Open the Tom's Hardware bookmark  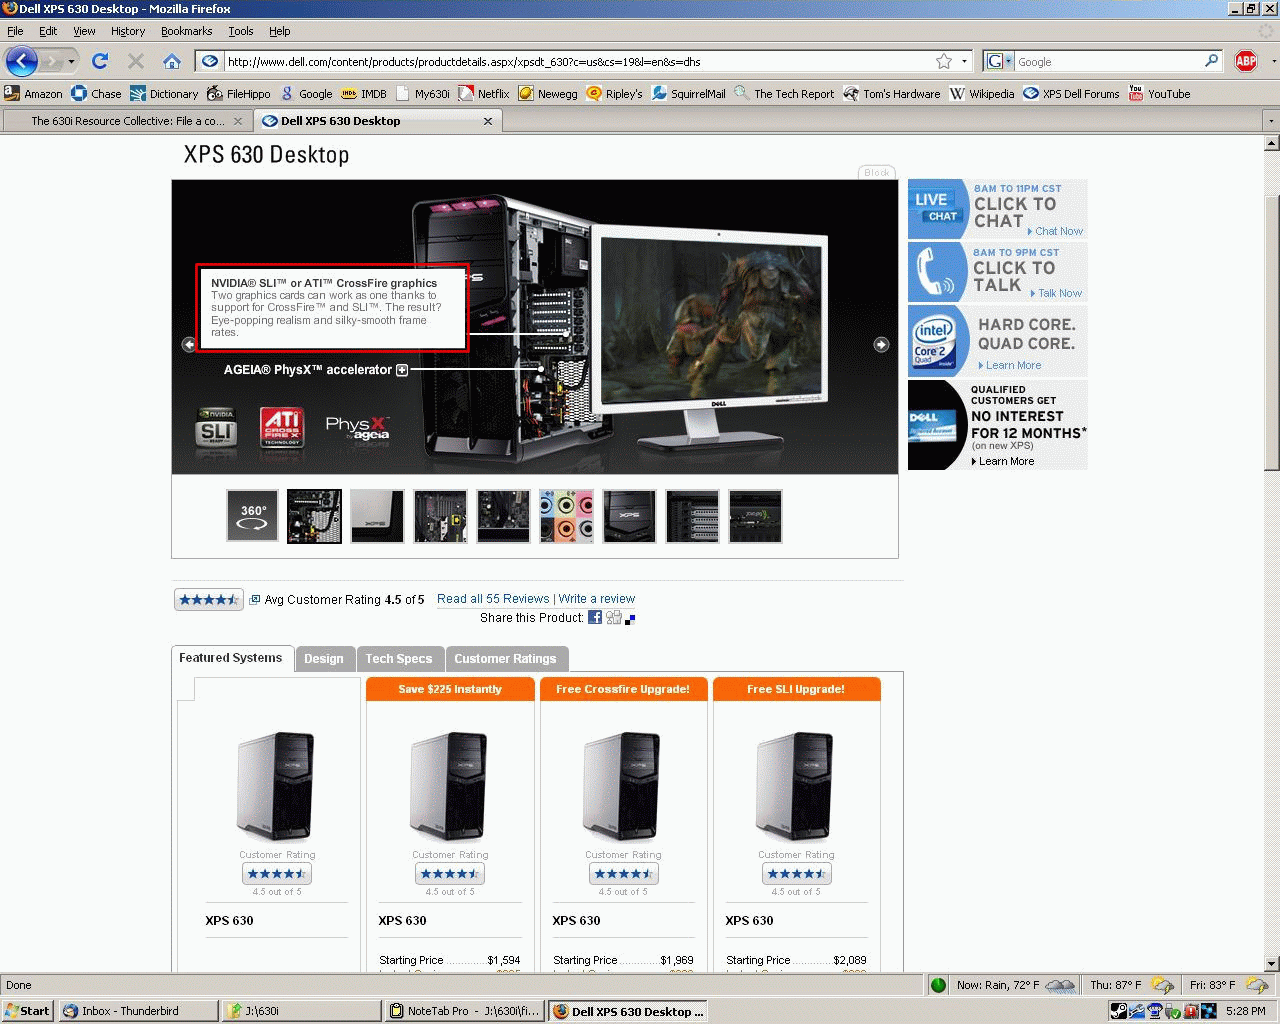(x=892, y=93)
